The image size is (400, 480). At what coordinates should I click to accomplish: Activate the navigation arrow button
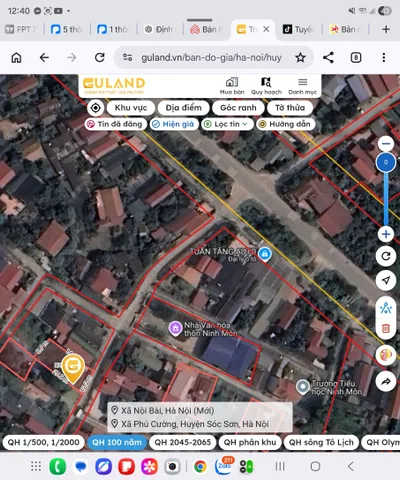coord(386,281)
